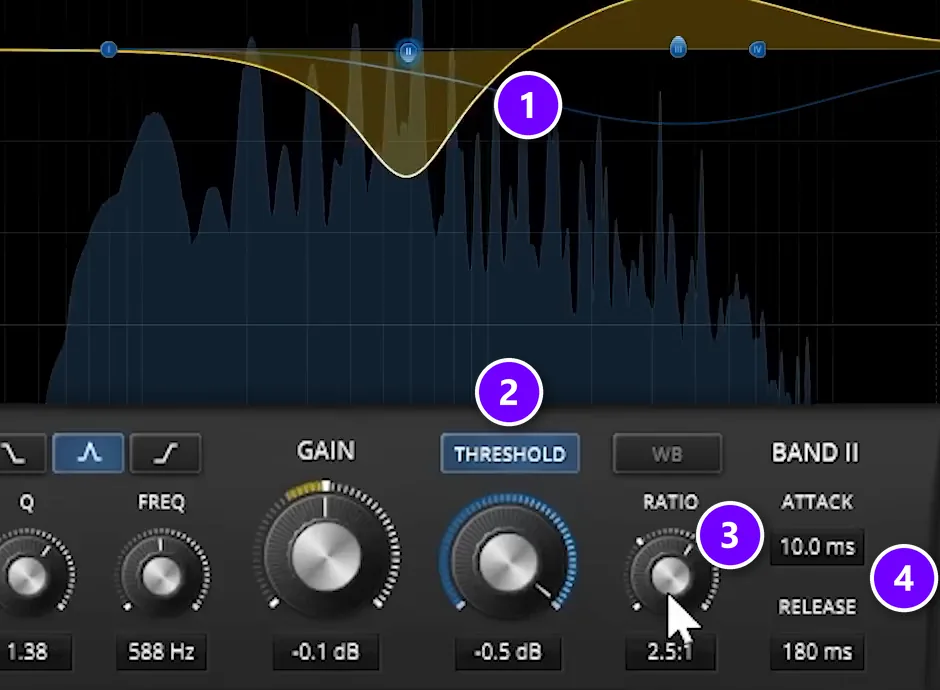Click the 588 Hz frequency field
940x690 pixels.
tap(161, 652)
